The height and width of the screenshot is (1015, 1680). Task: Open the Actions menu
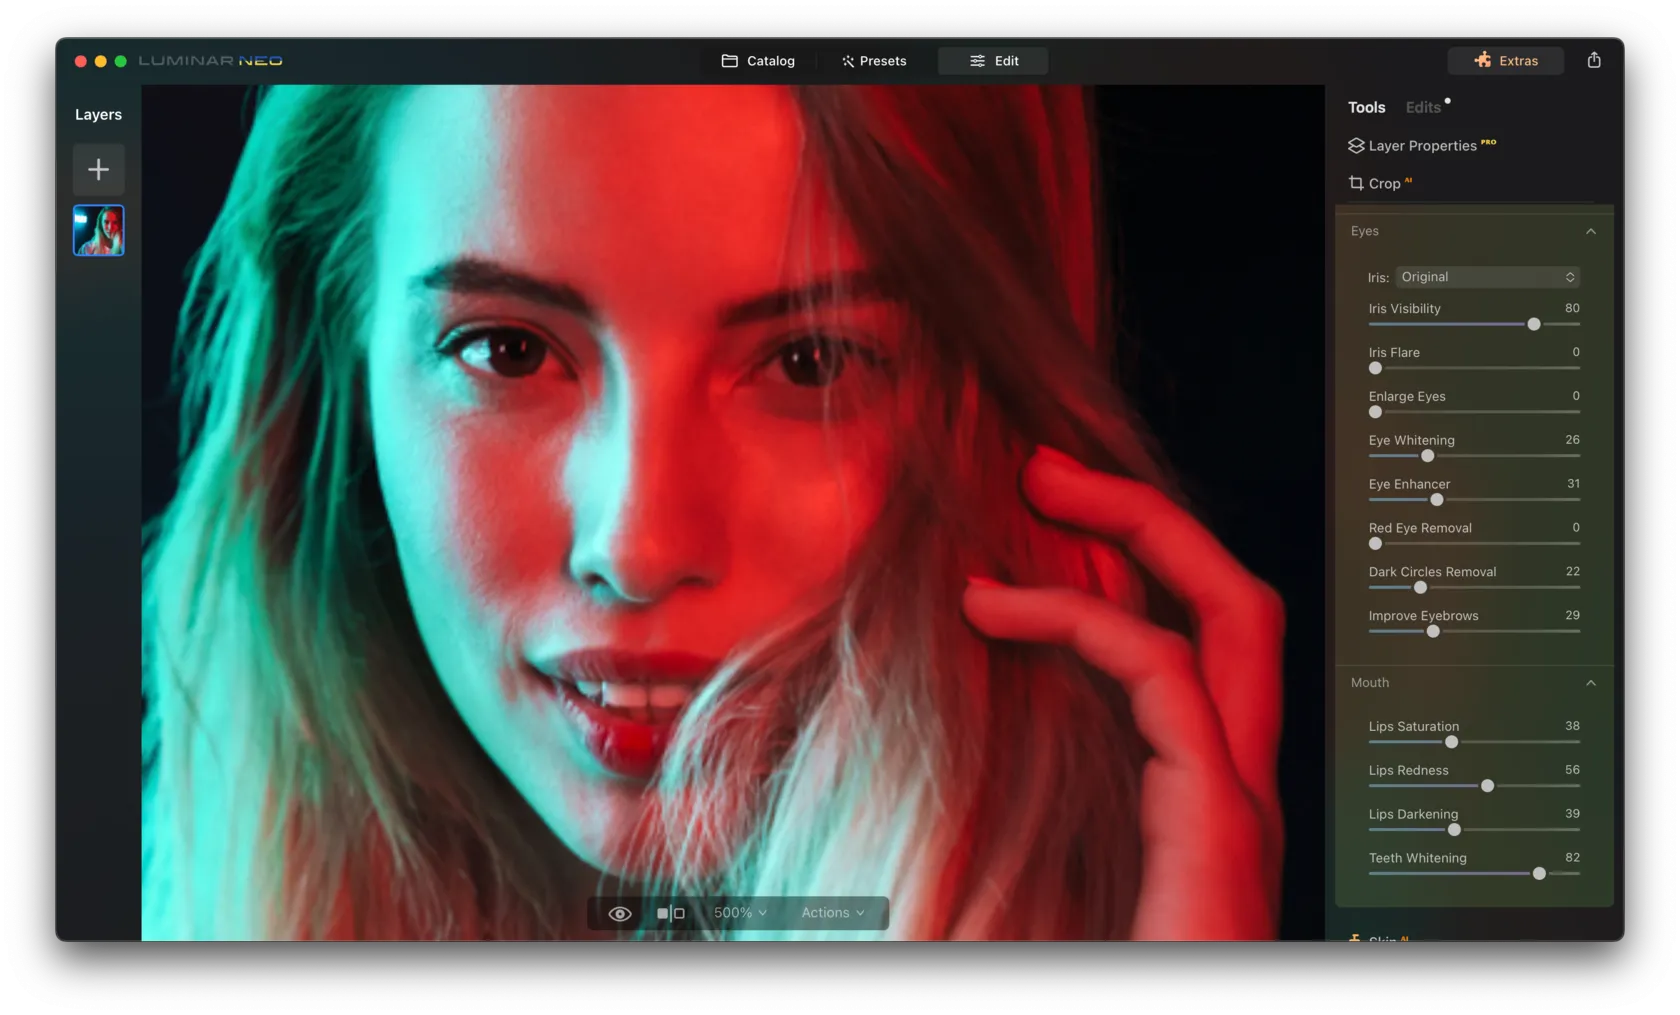tap(832, 913)
